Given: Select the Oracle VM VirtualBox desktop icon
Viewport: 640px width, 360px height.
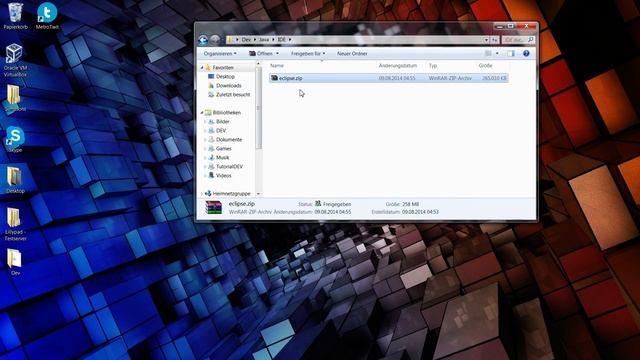Looking at the screenshot, I should (15, 60).
